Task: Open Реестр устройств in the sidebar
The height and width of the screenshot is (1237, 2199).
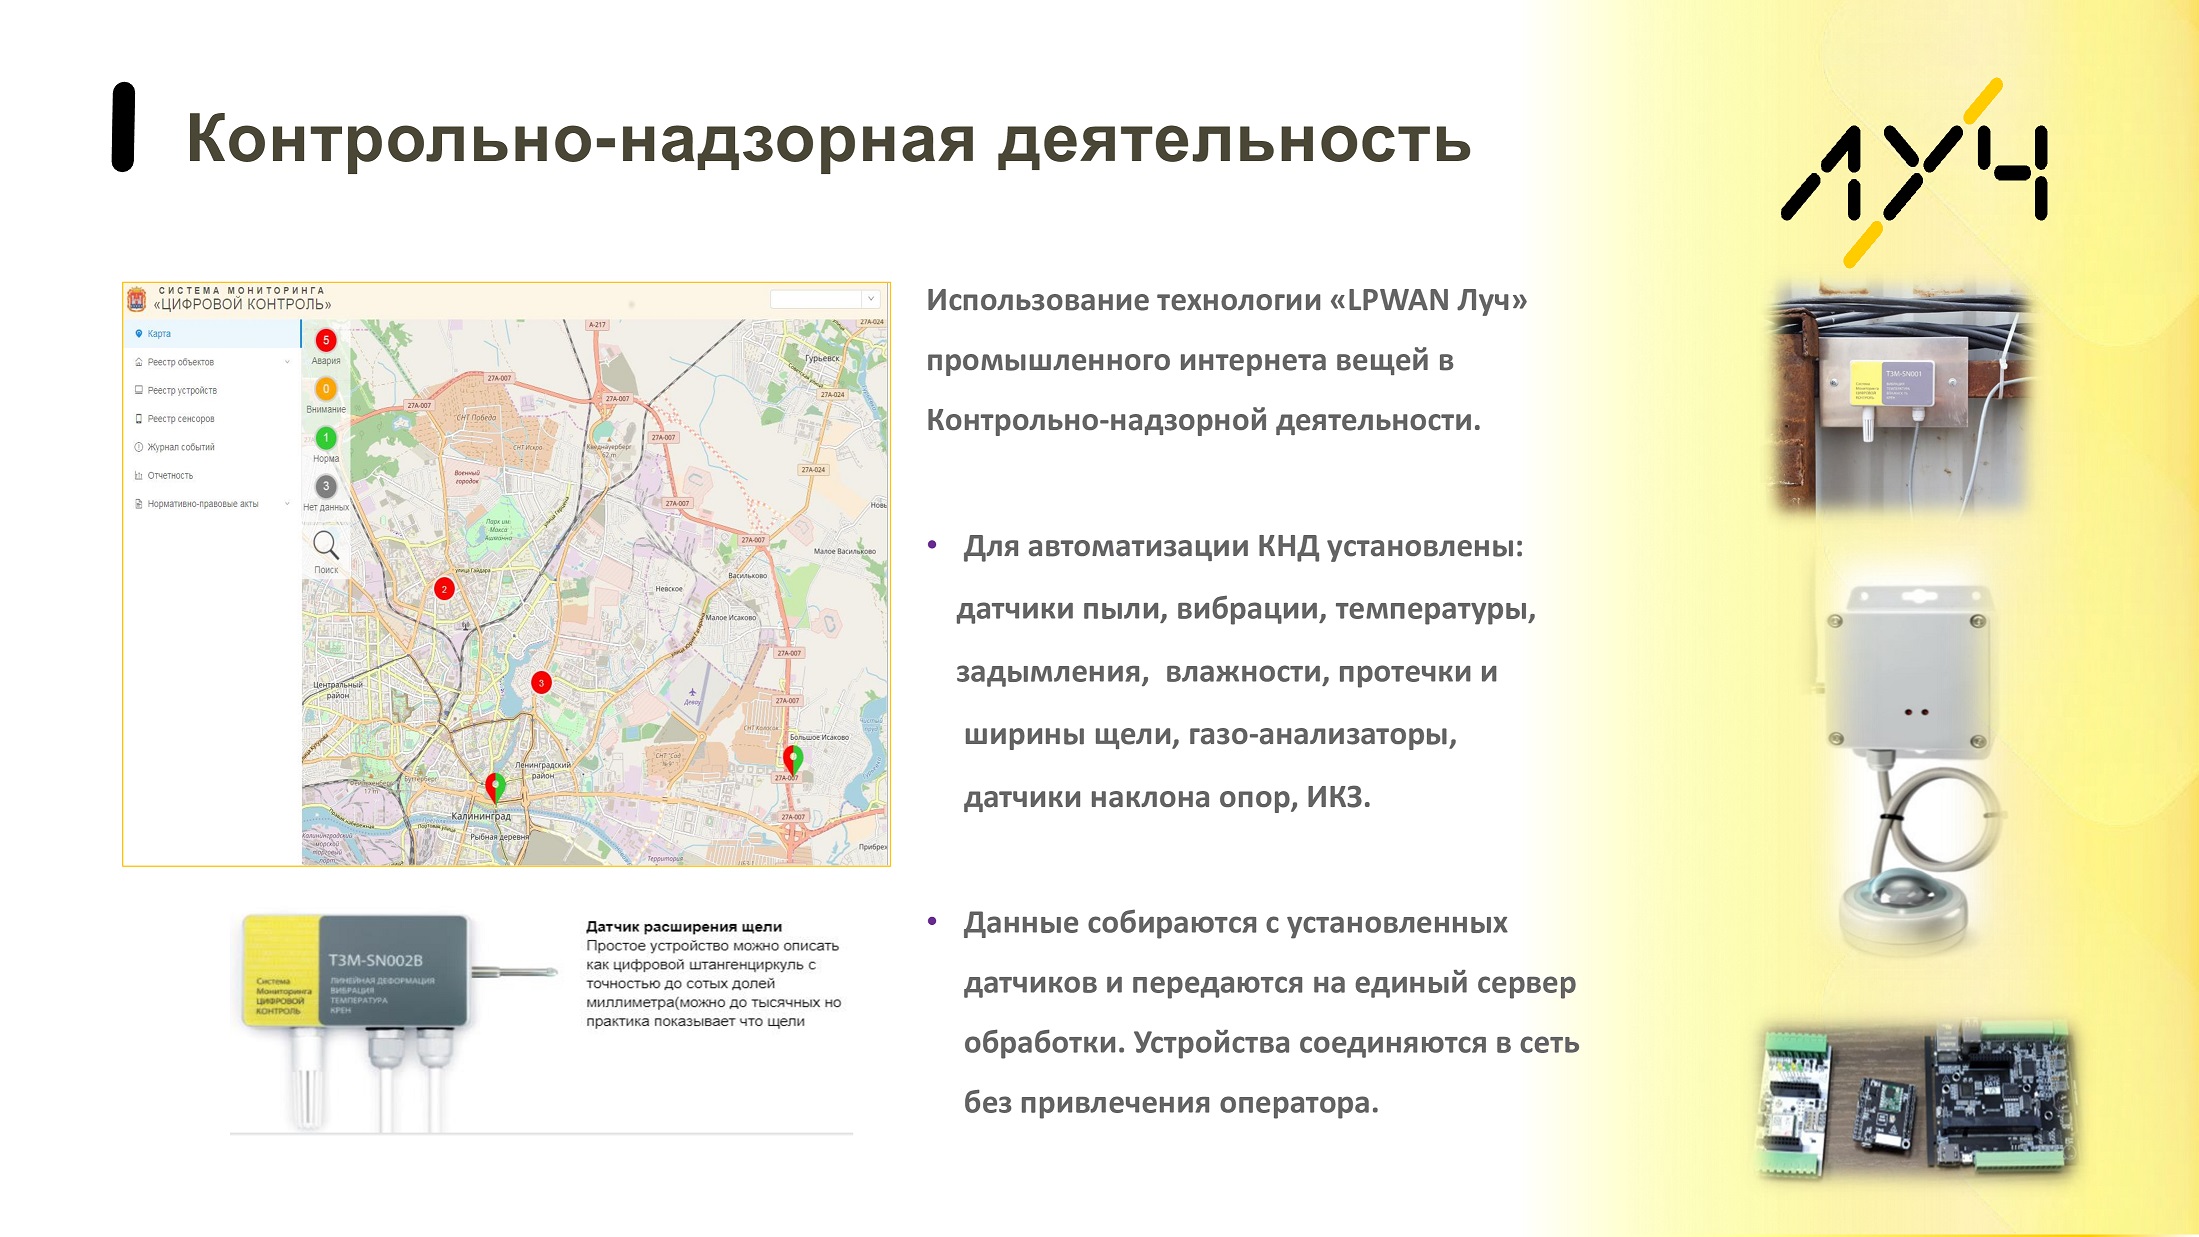Action: click(212, 390)
